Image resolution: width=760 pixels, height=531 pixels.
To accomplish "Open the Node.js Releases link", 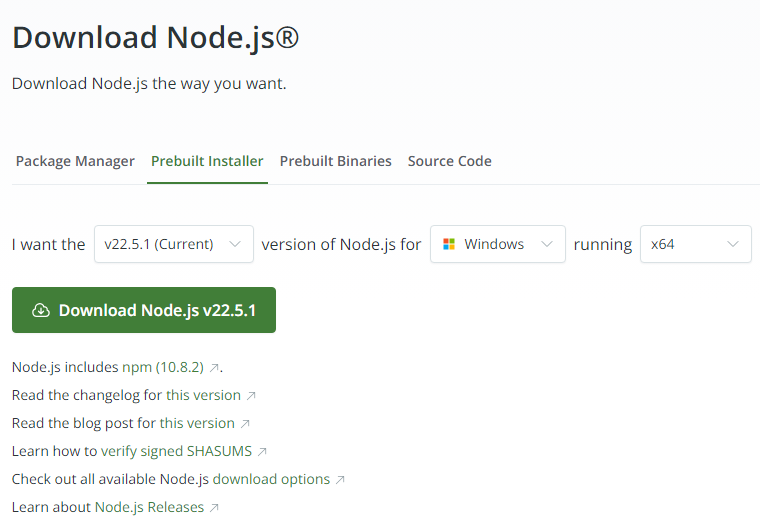I will pyautogui.click(x=149, y=507).
